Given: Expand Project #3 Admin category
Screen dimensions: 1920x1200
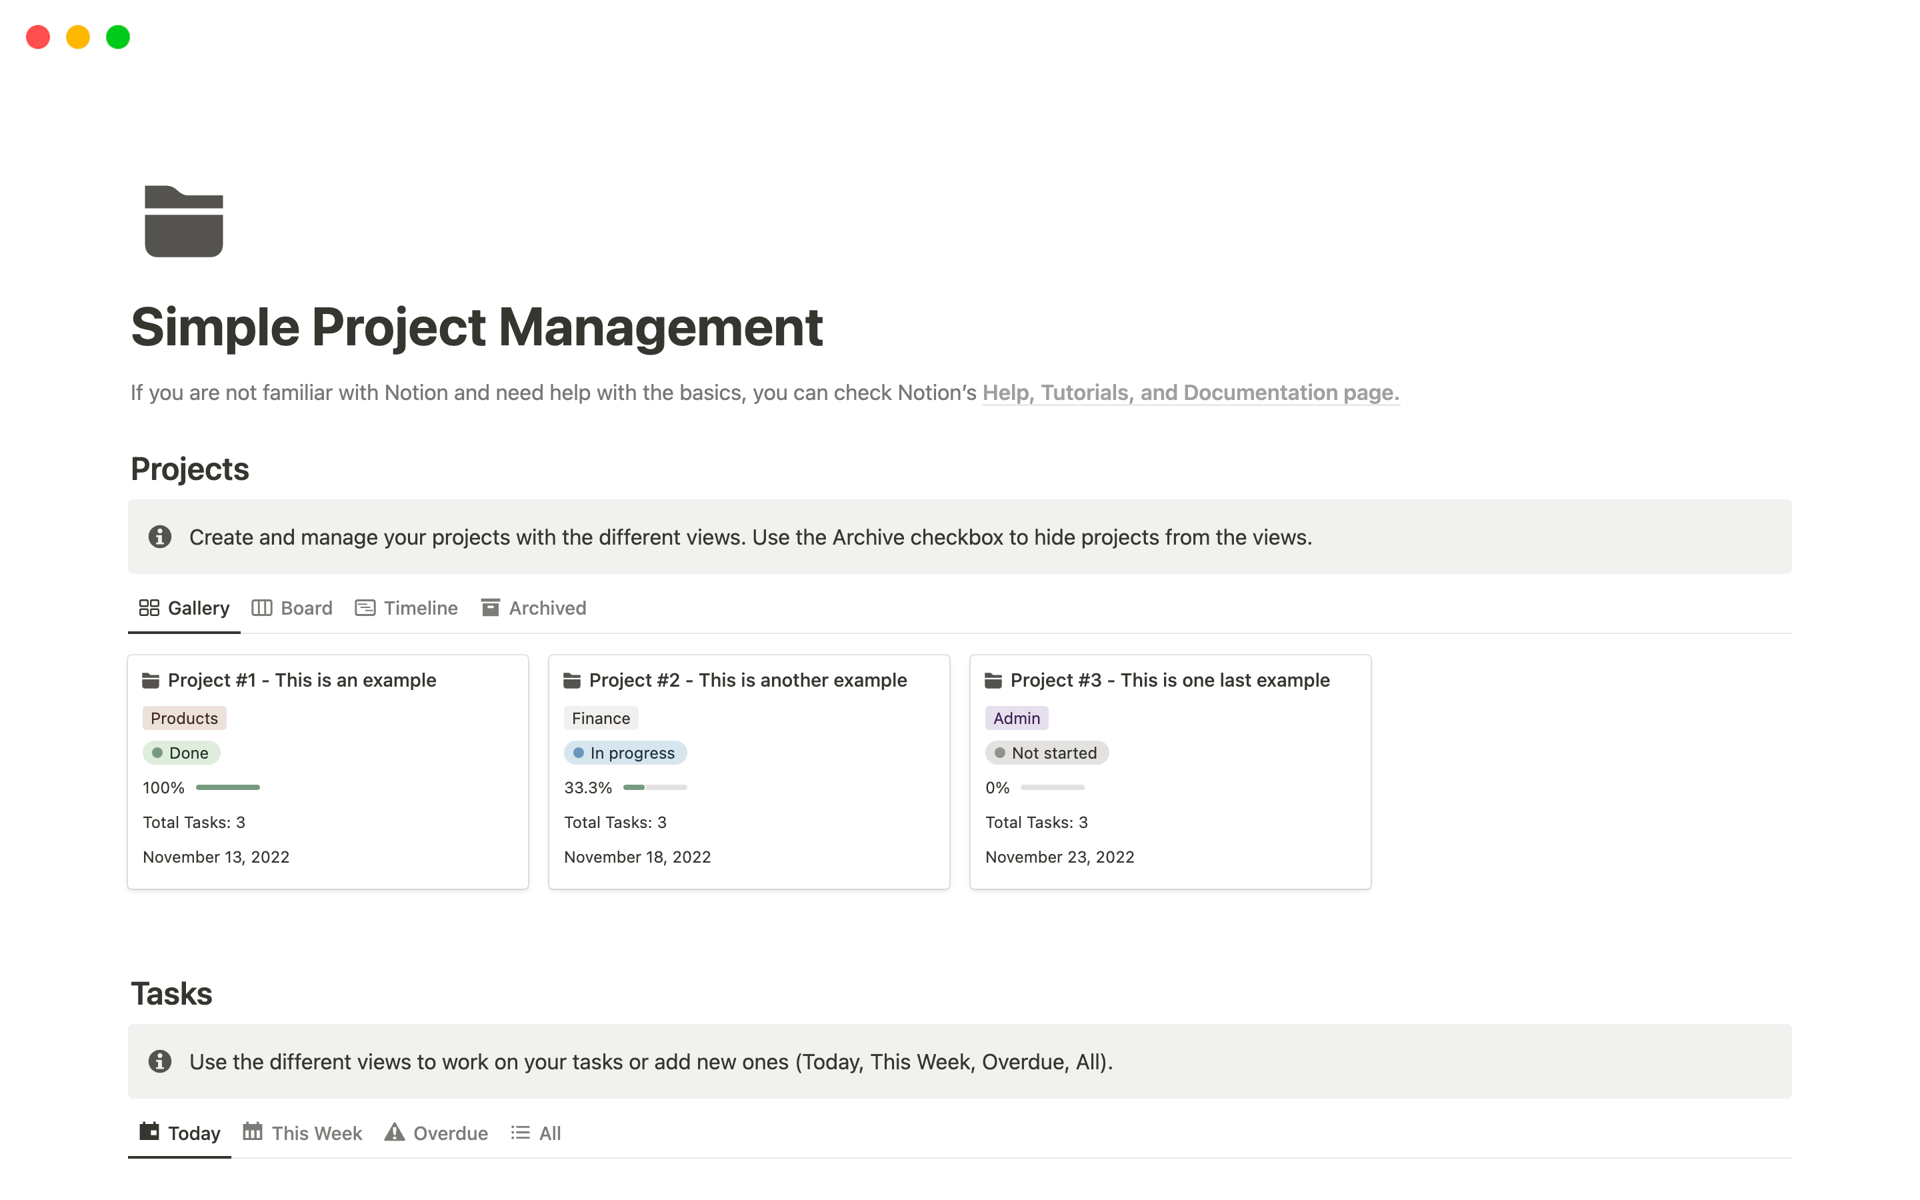Looking at the screenshot, I should (x=1016, y=716).
